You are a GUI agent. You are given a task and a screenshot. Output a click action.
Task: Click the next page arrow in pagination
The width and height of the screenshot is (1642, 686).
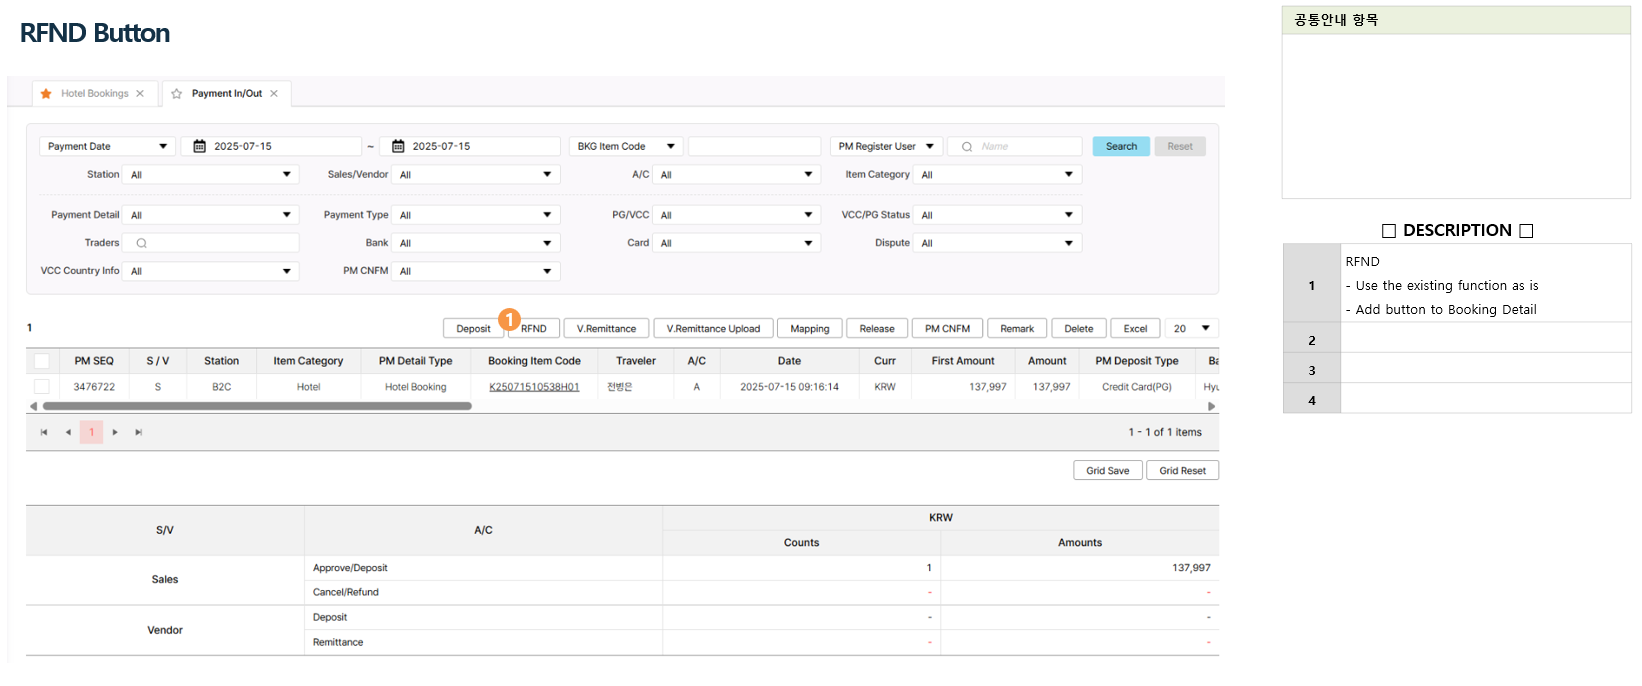click(115, 433)
